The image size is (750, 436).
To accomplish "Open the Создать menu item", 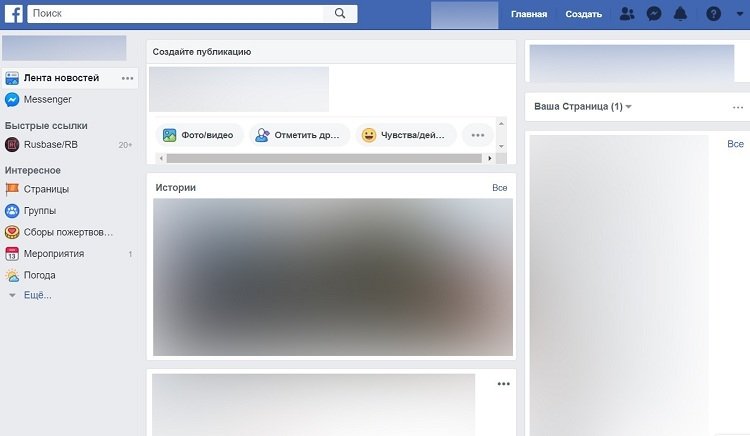I will click(x=584, y=14).
